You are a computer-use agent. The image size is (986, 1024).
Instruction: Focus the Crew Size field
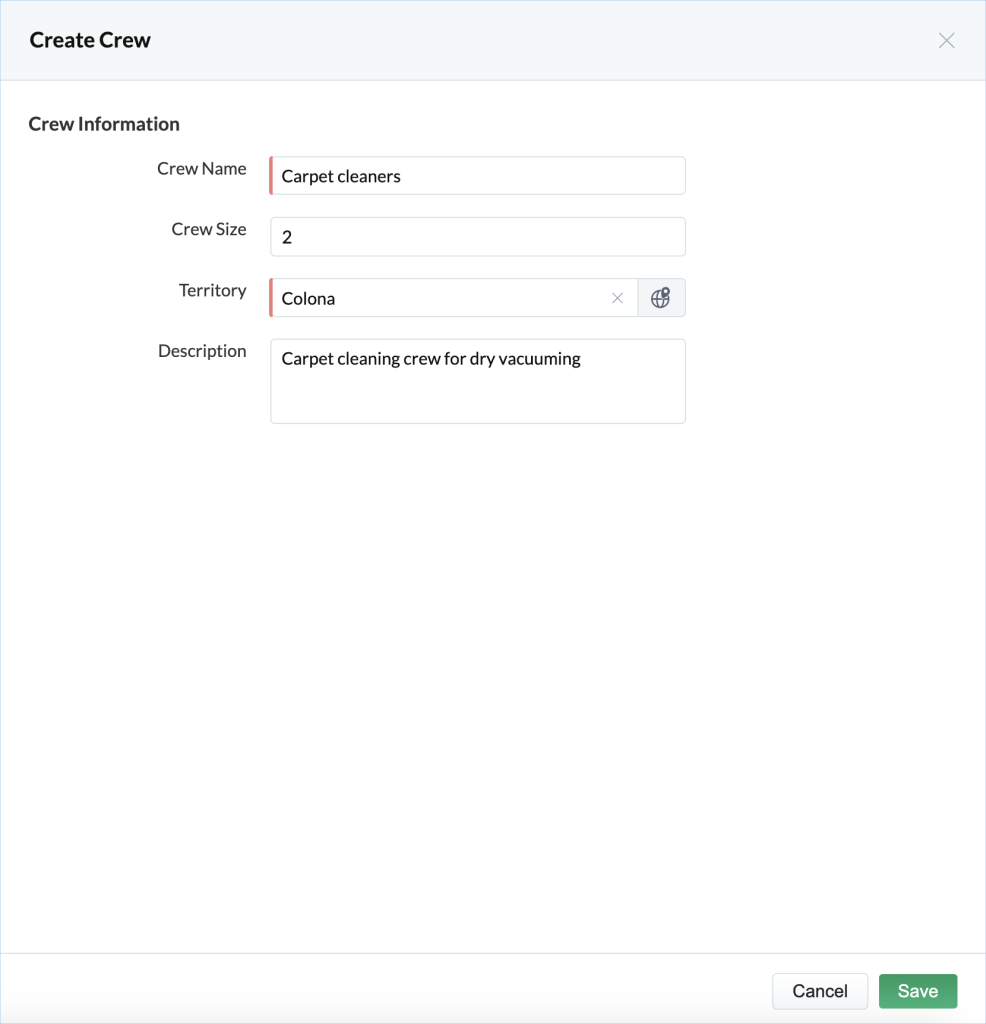(x=478, y=237)
